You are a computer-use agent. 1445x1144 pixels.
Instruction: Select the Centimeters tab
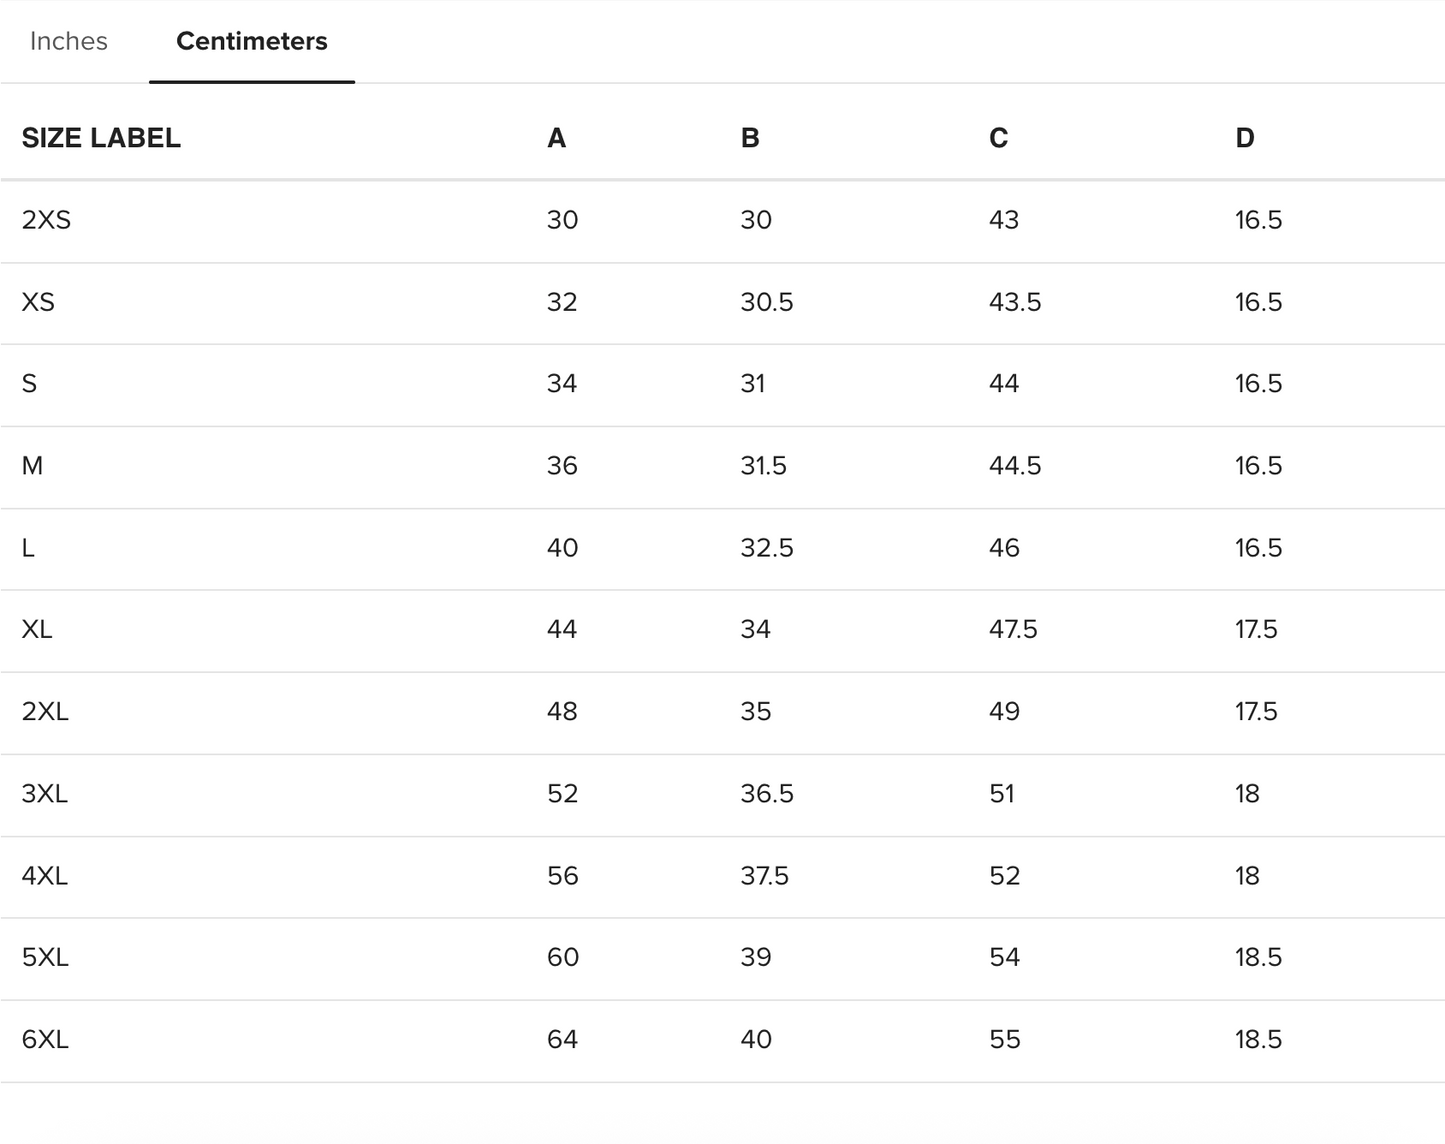click(251, 41)
